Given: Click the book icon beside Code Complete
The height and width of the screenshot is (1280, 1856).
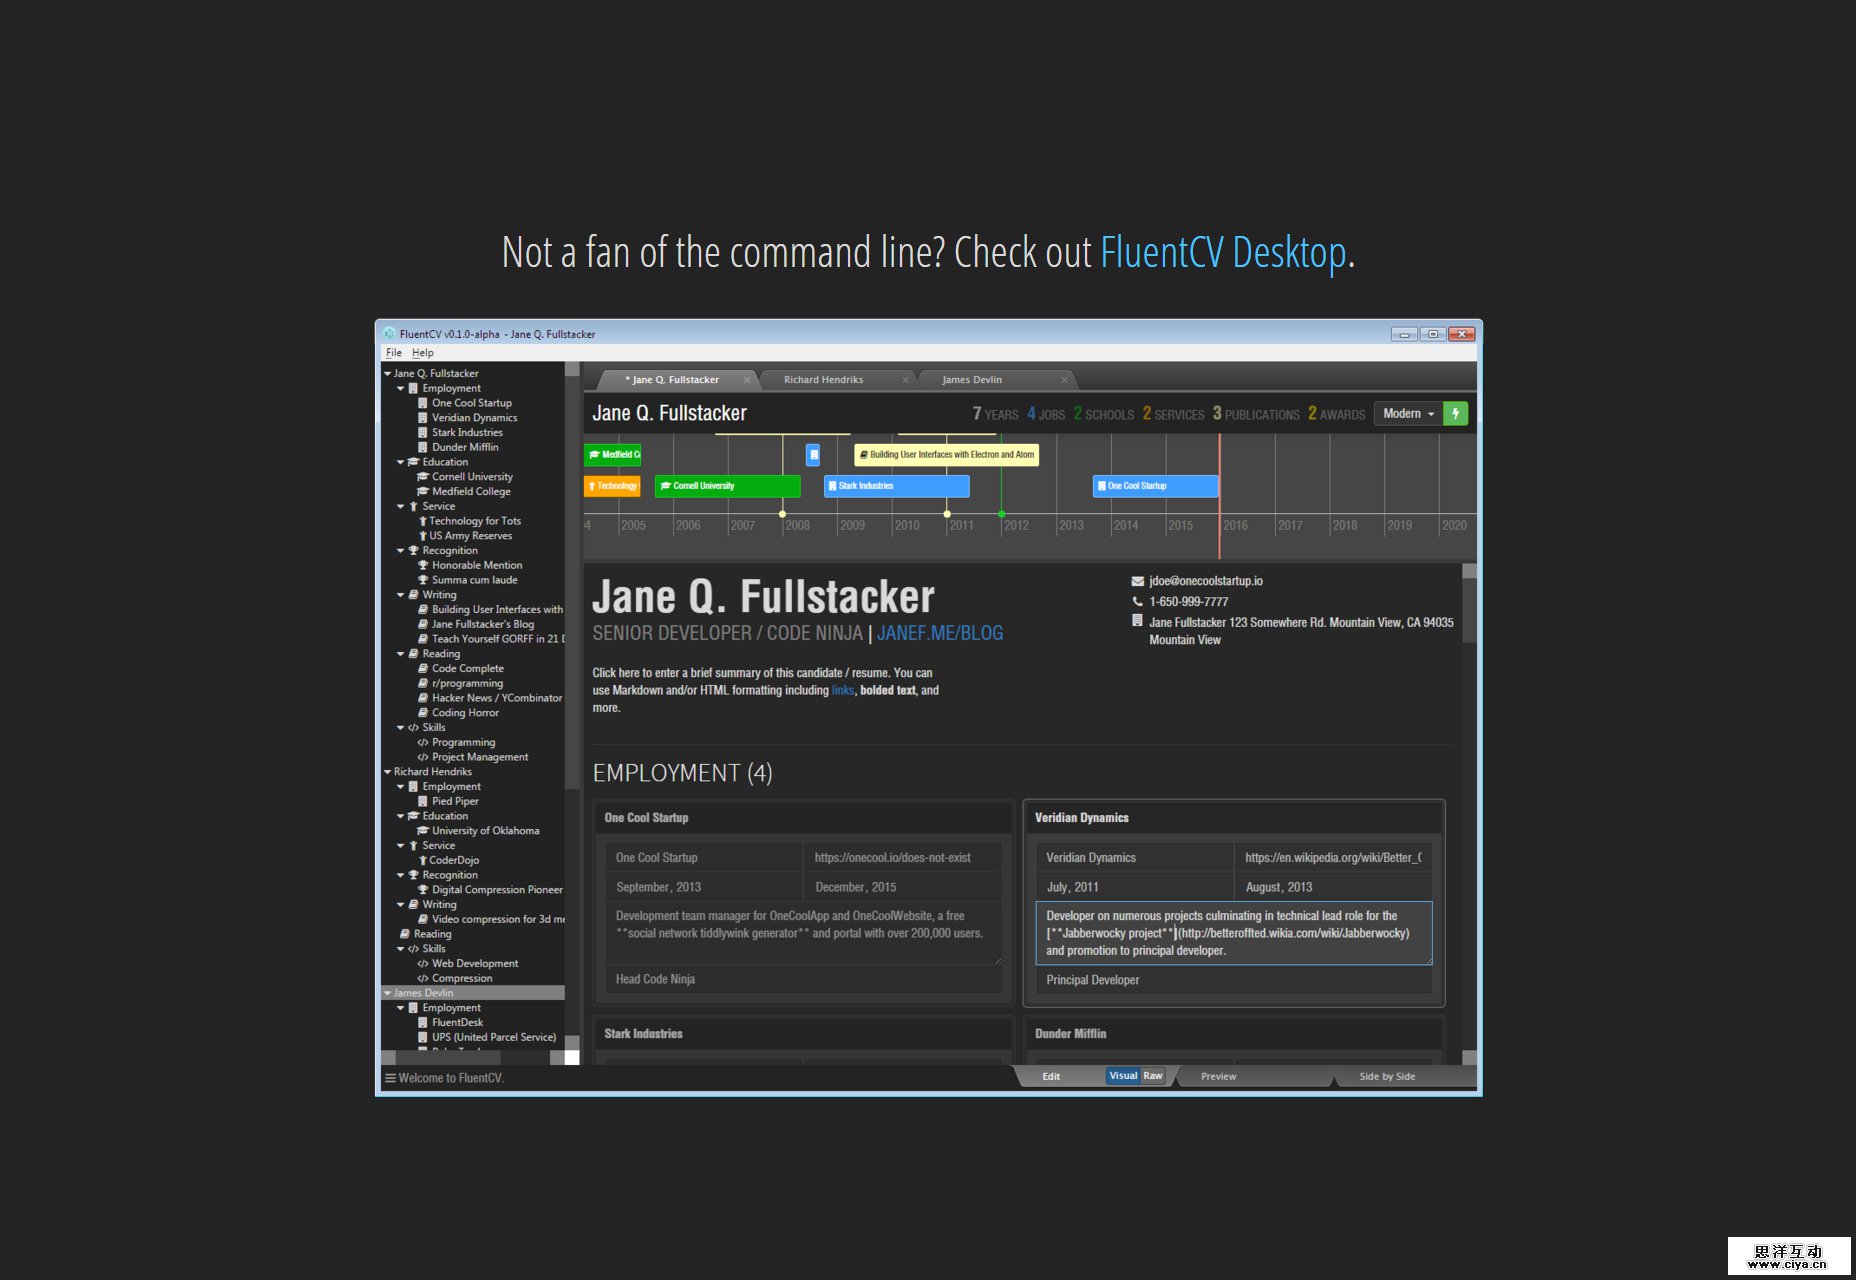Looking at the screenshot, I should 424,668.
